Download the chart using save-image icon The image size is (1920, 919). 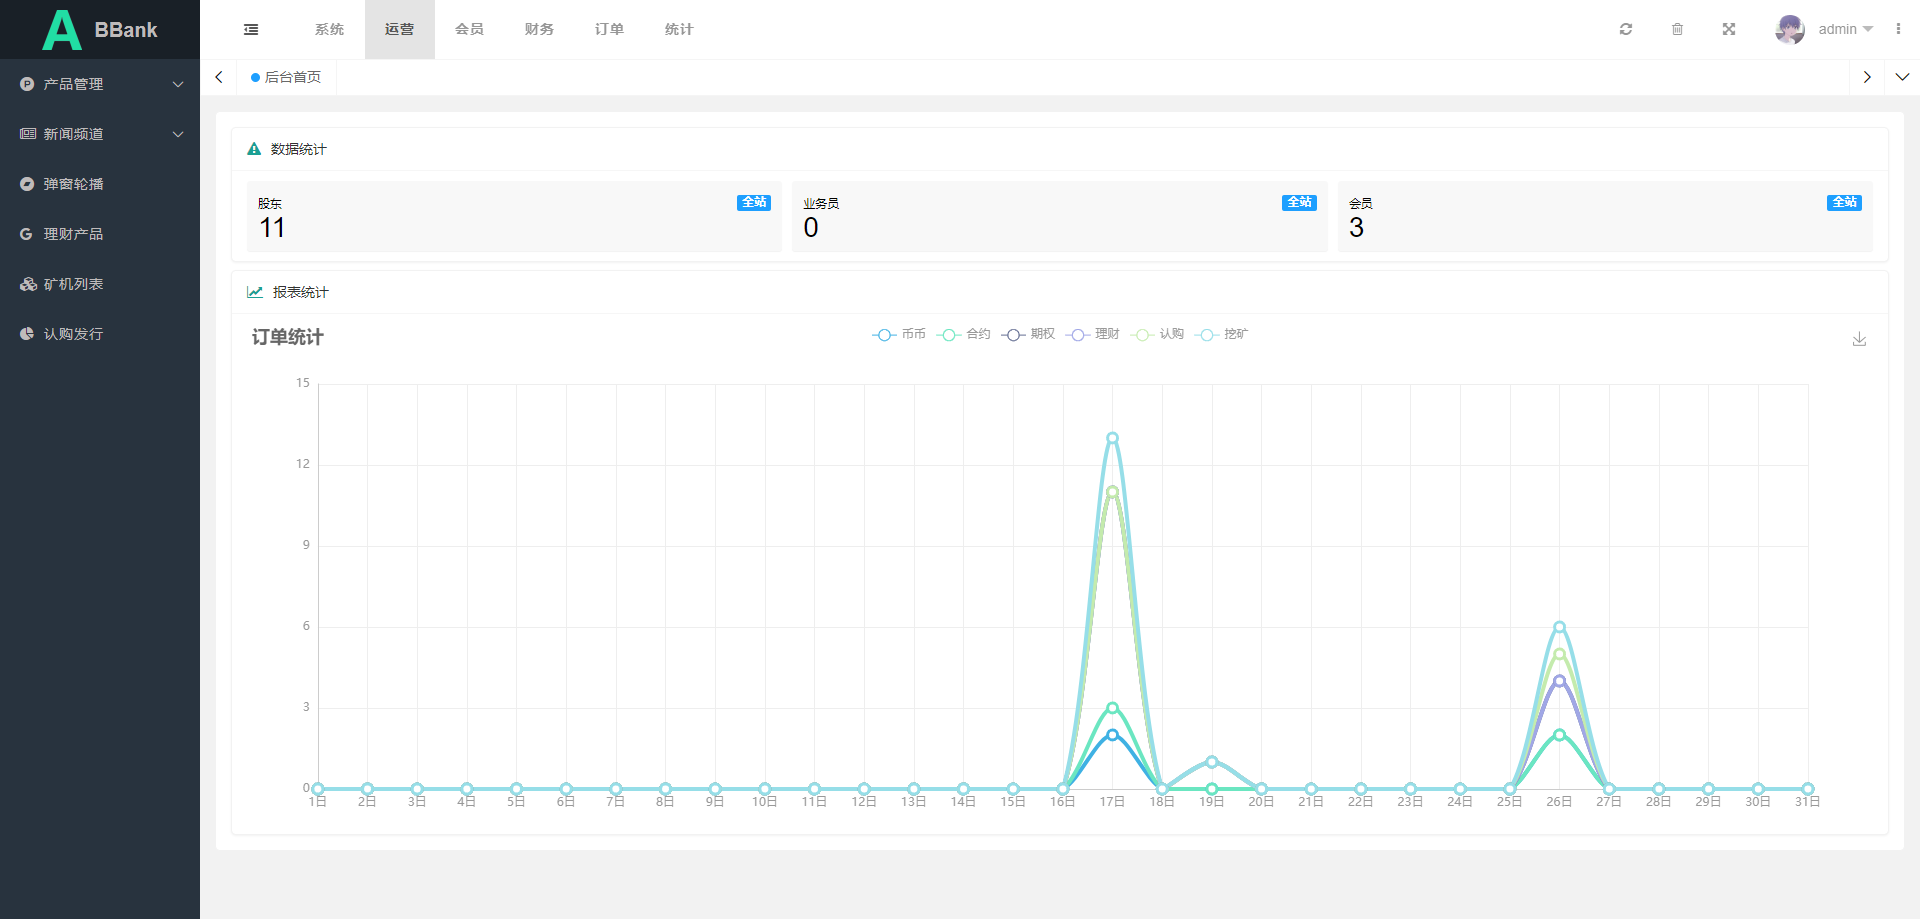pos(1859,340)
